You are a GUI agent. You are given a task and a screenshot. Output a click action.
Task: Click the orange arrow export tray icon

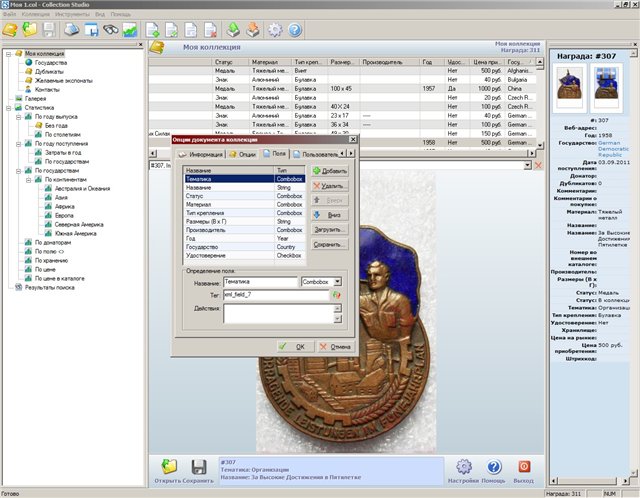253,30
